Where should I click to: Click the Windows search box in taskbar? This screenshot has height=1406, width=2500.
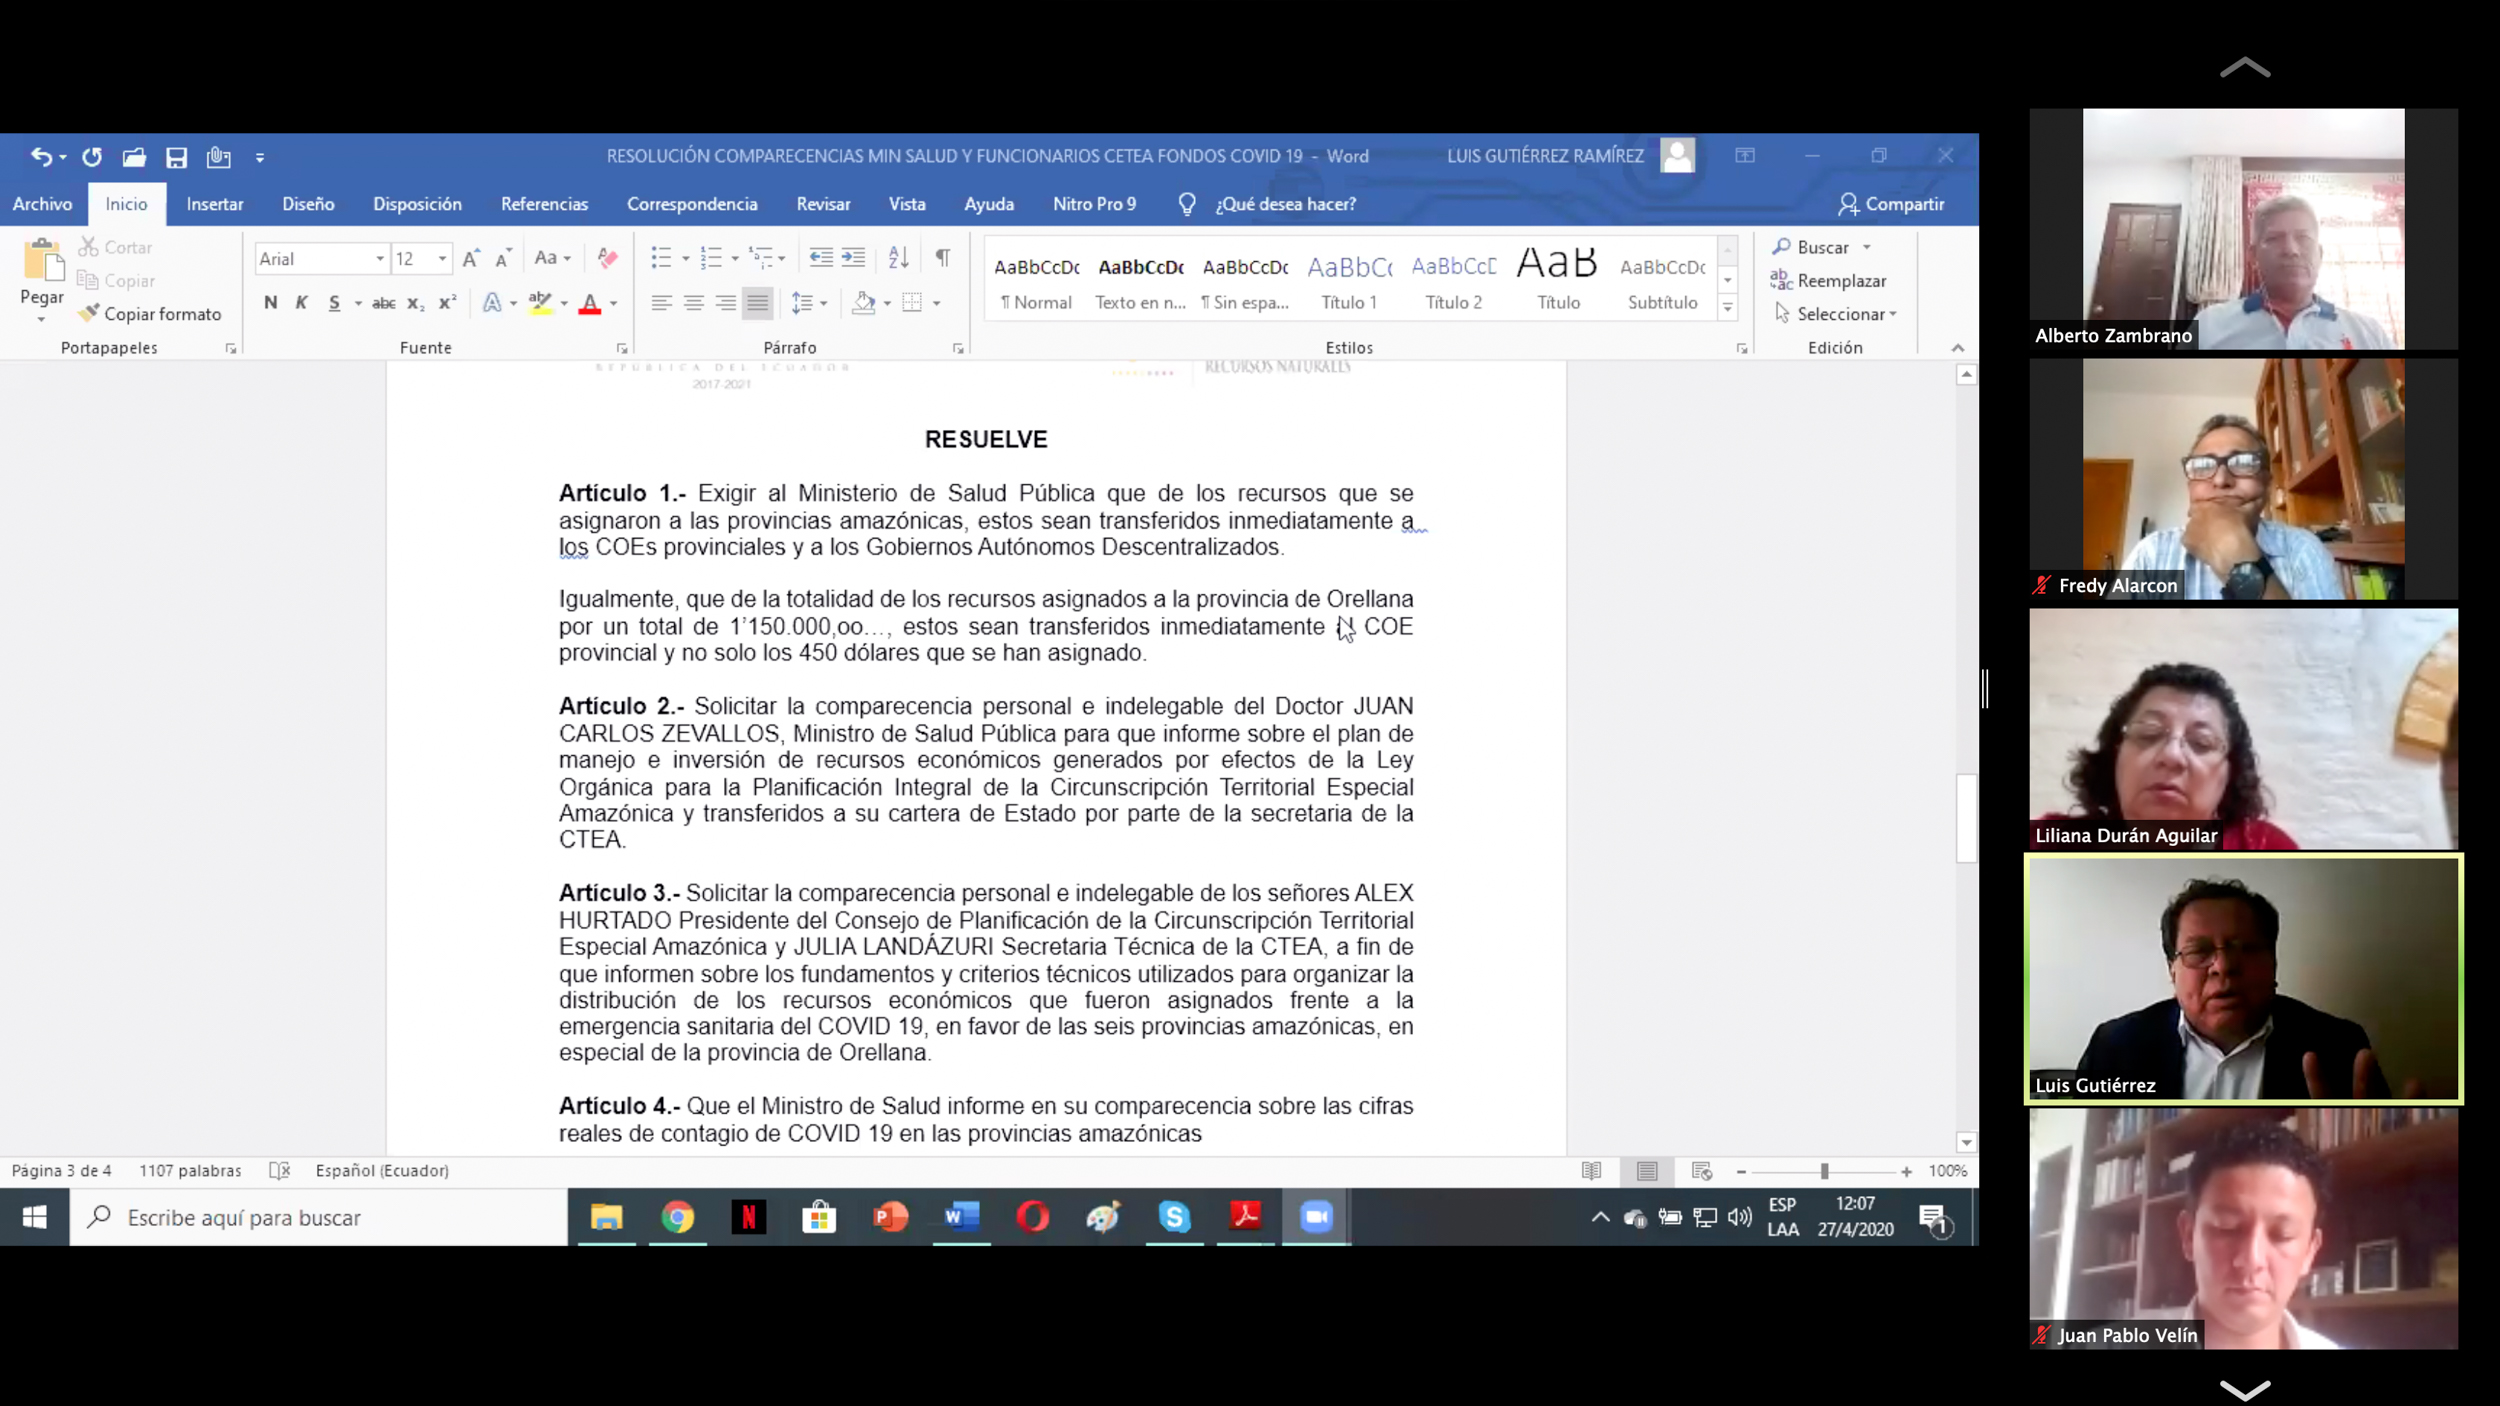coord(318,1217)
